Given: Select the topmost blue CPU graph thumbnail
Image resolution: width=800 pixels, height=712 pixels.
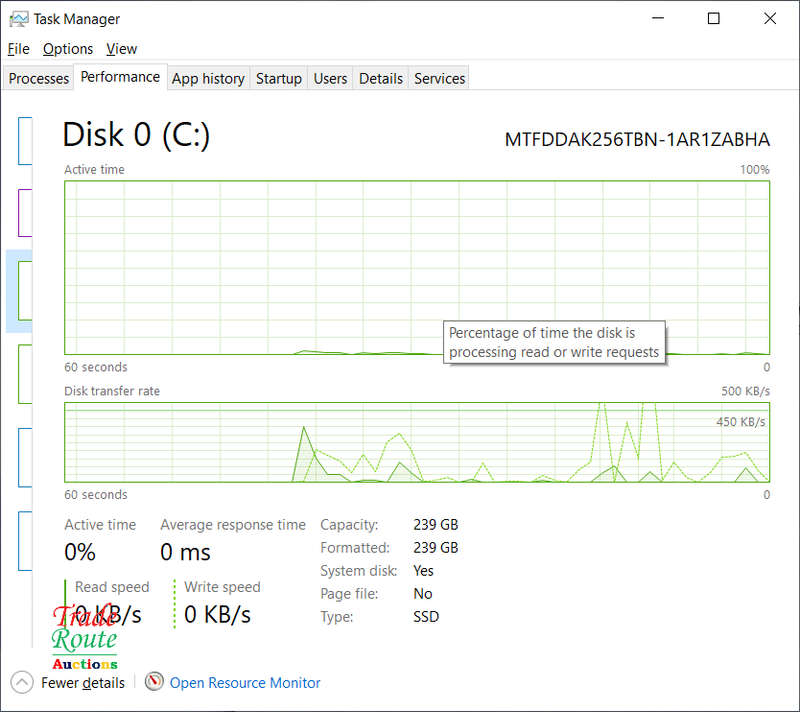Looking at the screenshot, I should (x=25, y=141).
